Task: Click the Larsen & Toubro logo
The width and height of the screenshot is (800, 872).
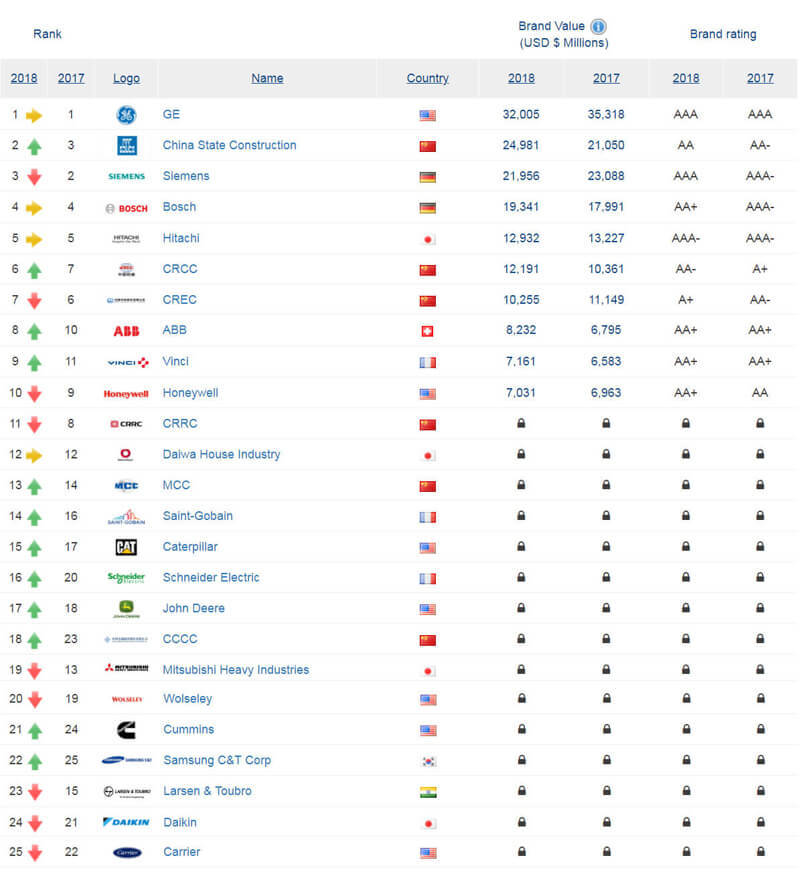Action: click(x=127, y=791)
